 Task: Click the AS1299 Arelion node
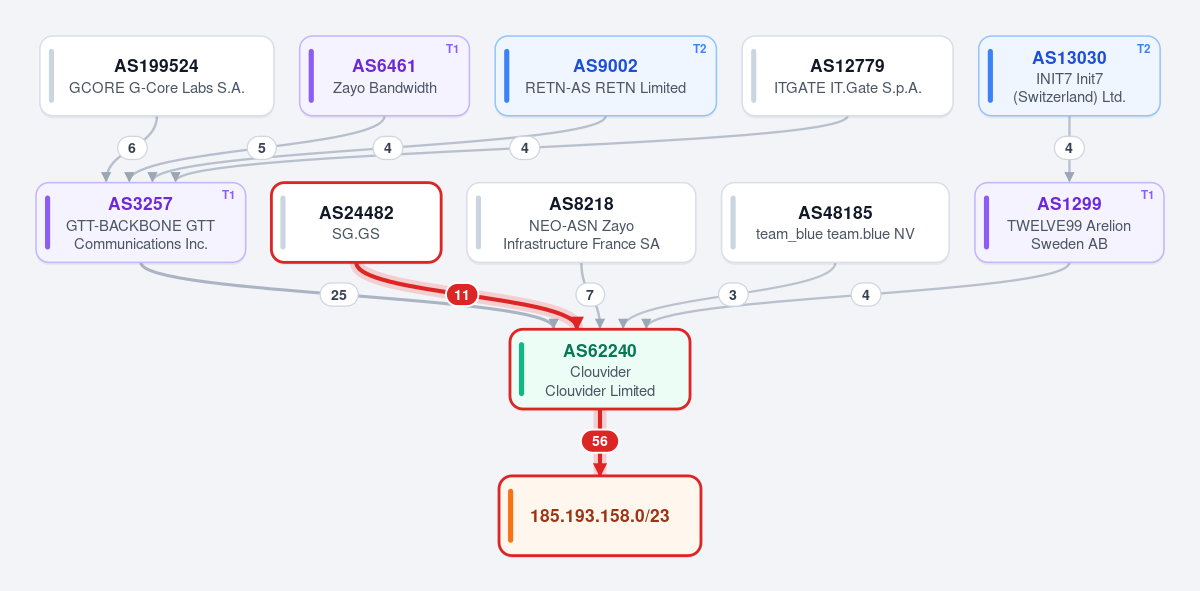tap(1069, 222)
